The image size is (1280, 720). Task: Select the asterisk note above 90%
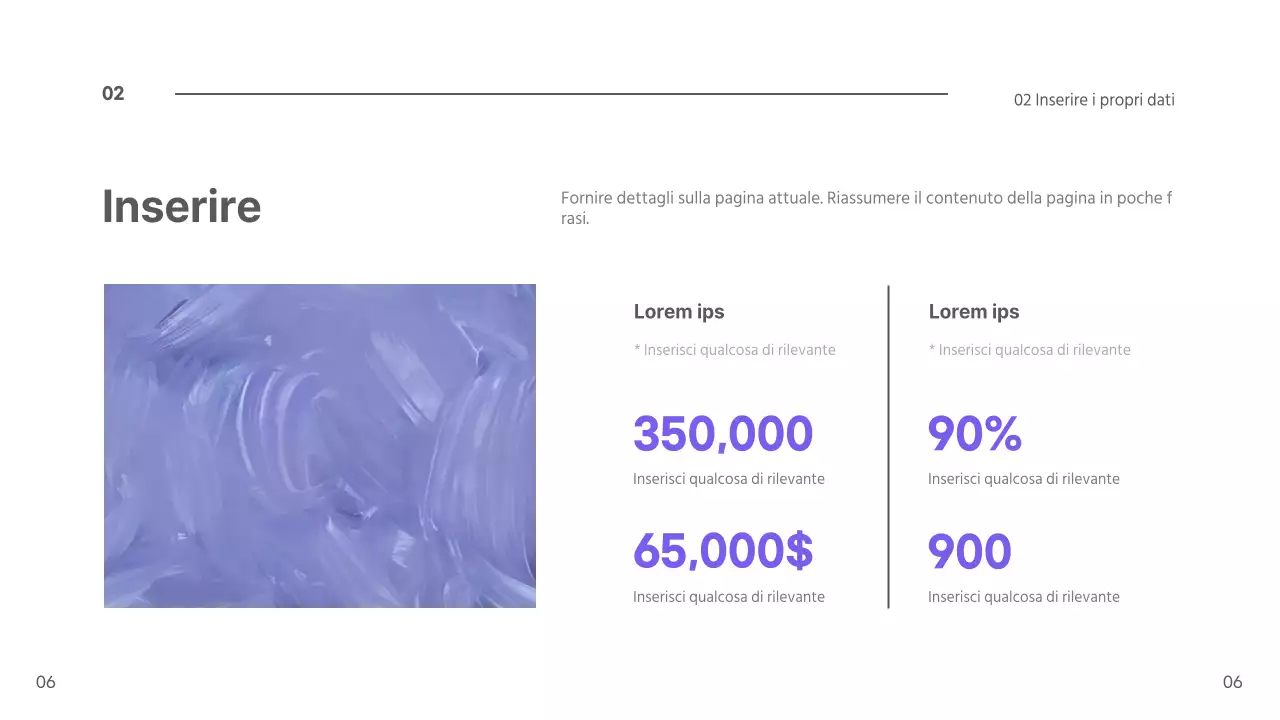pyautogui.click(x=1030, y=350)
